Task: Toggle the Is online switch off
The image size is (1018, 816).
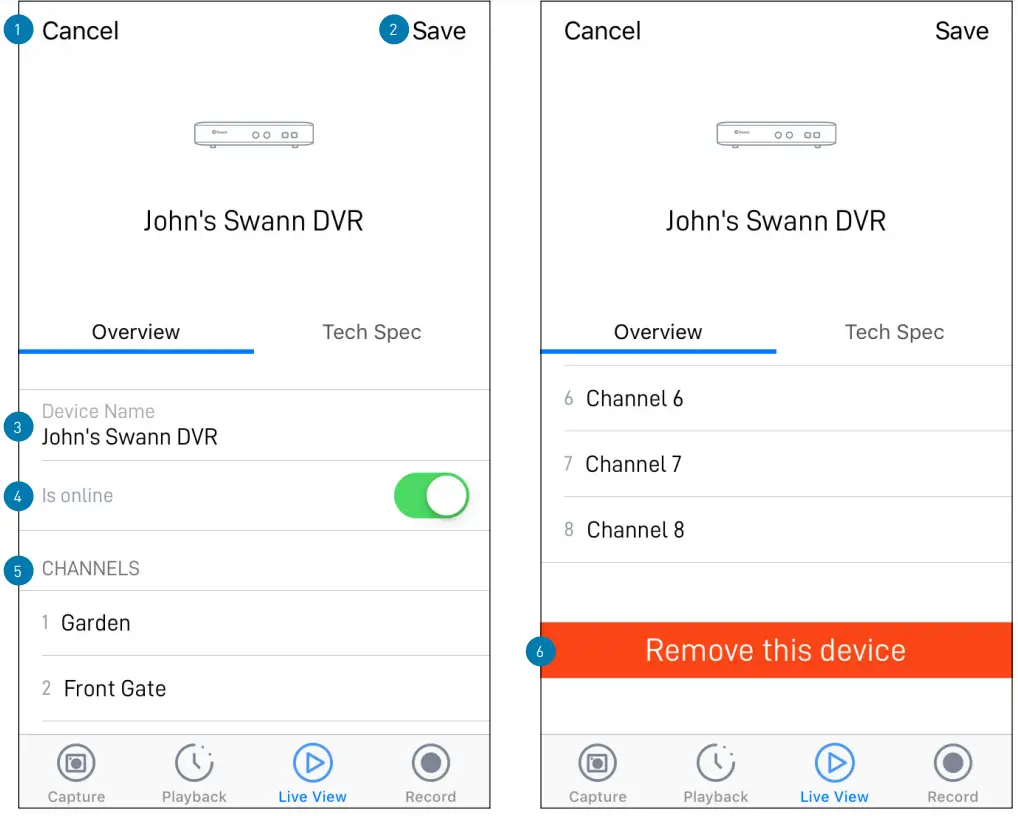Action: [x=431, y=495]
